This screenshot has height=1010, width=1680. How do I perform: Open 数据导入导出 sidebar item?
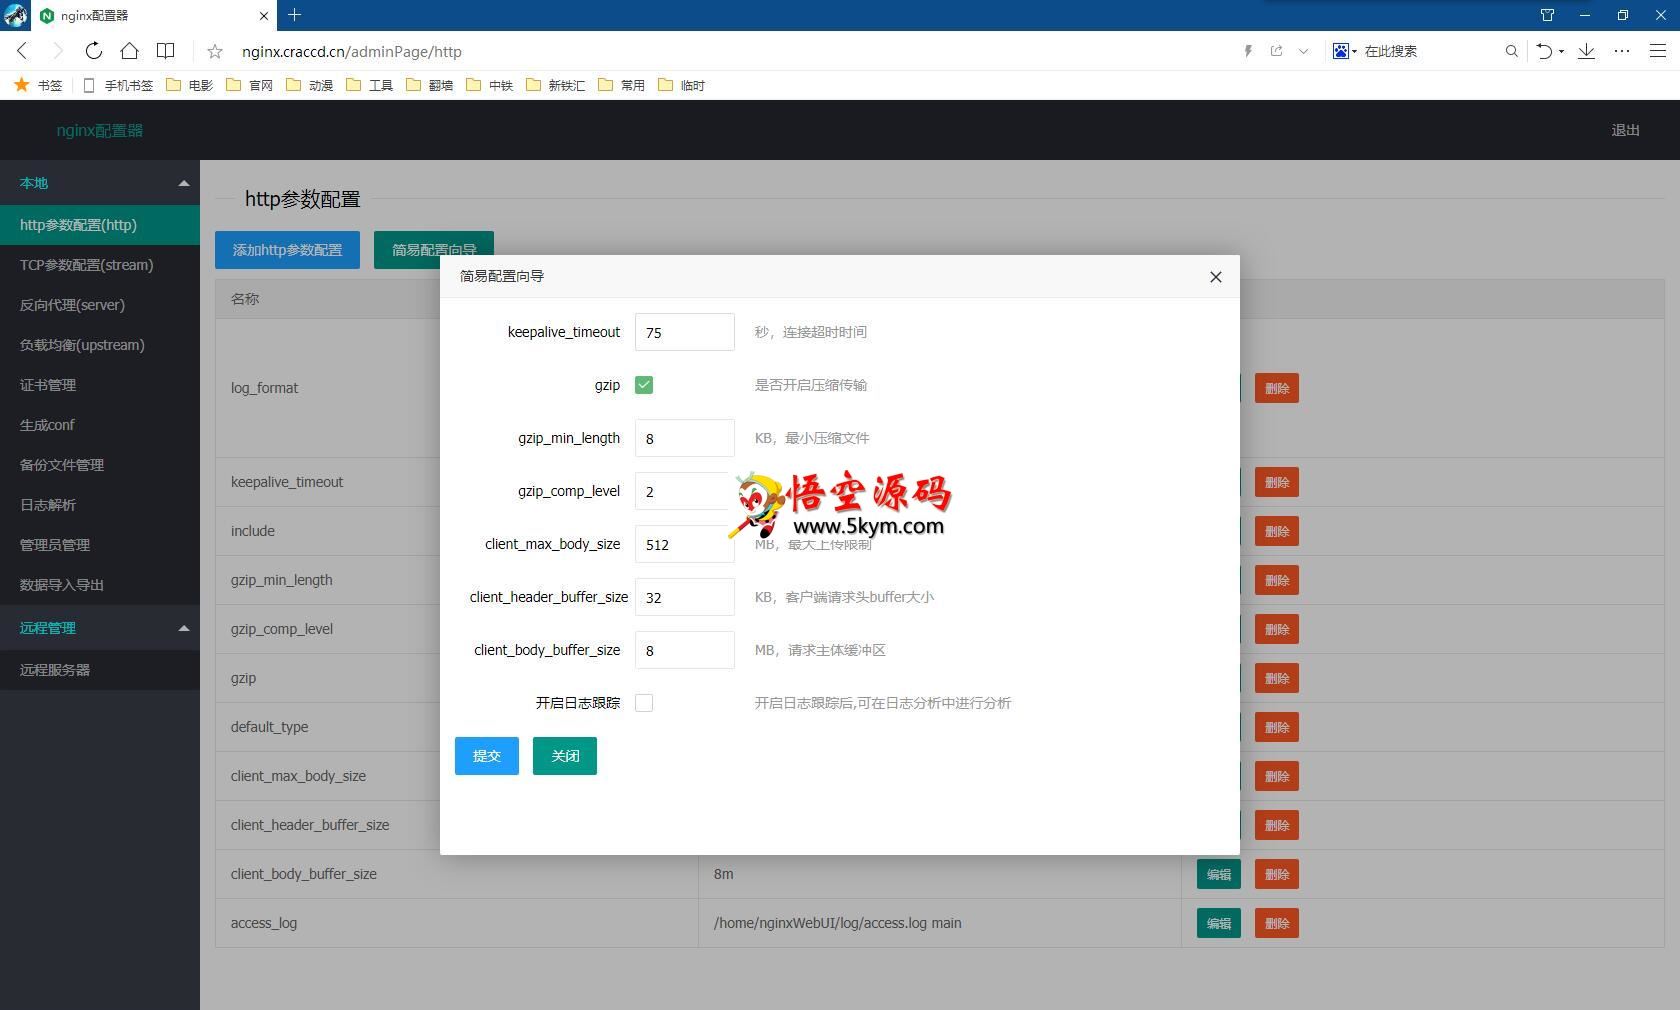tap(100, 585)
